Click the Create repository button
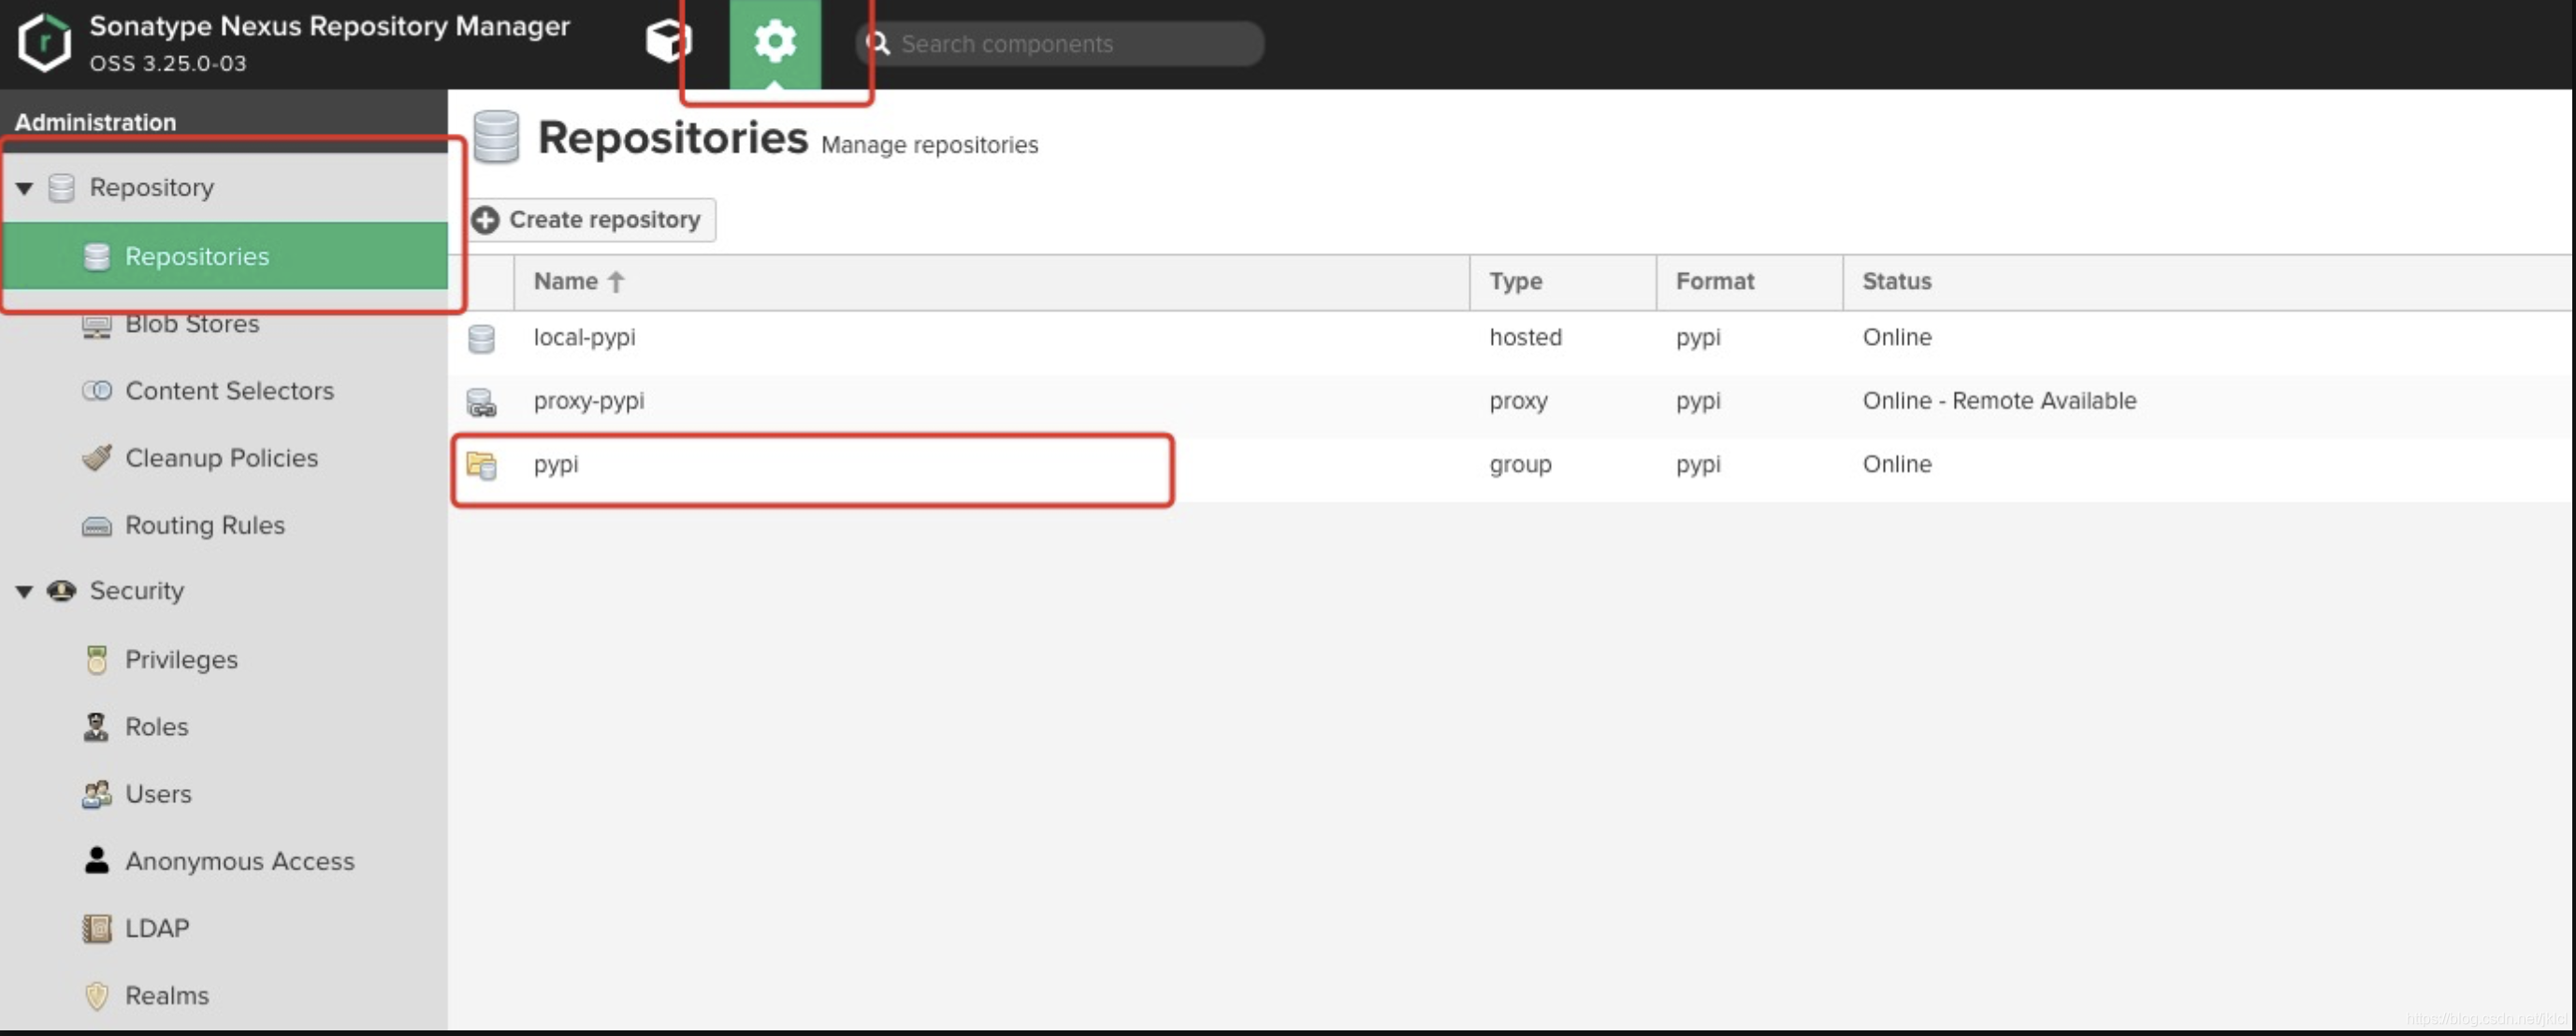The height and width of the screenshot is (1036, 2576). [x=592, y=220]
